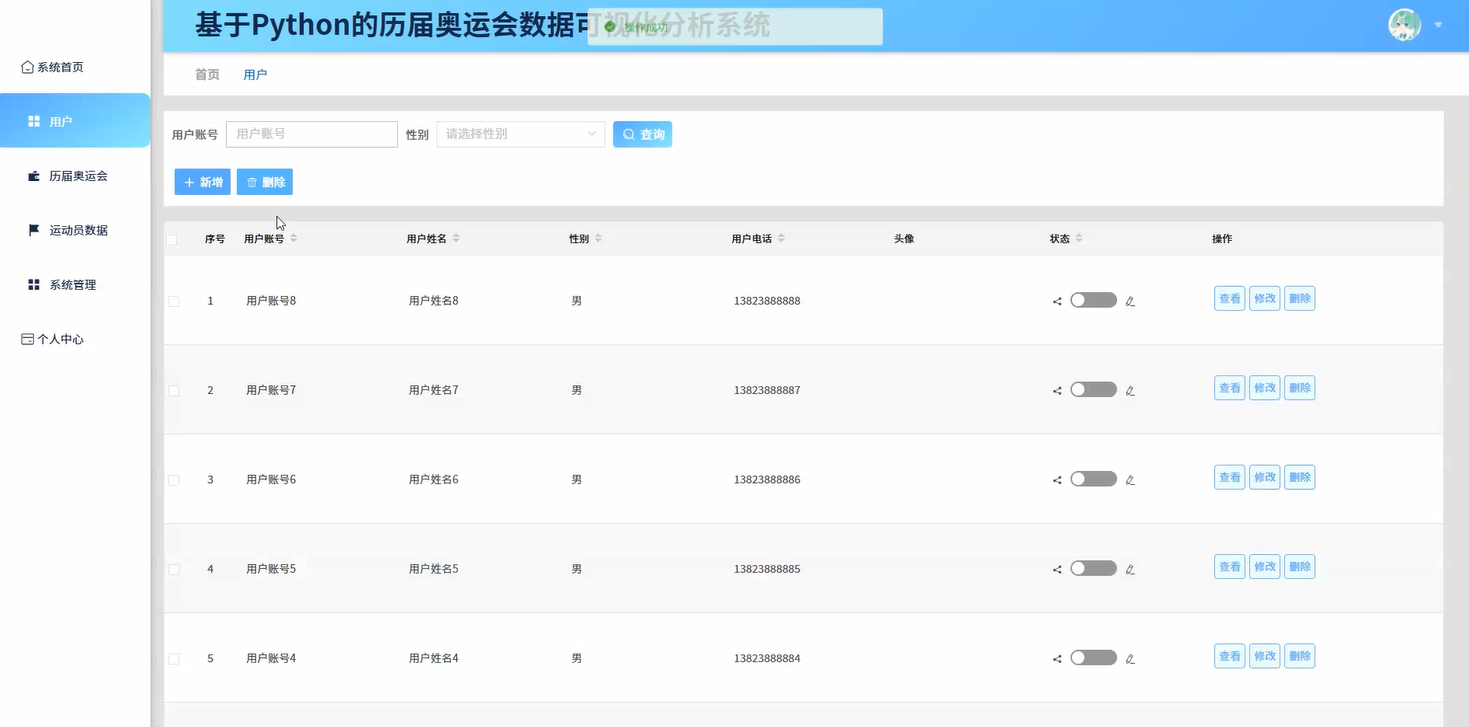Check the checkbox for row 用户账号8

(x=174, y=301)
